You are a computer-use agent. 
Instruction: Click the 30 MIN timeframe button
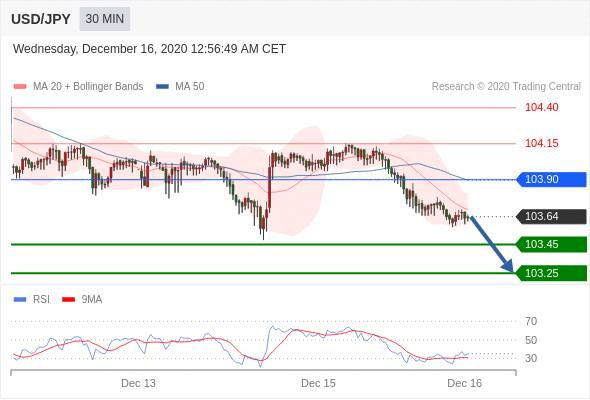tap(105, 19)
